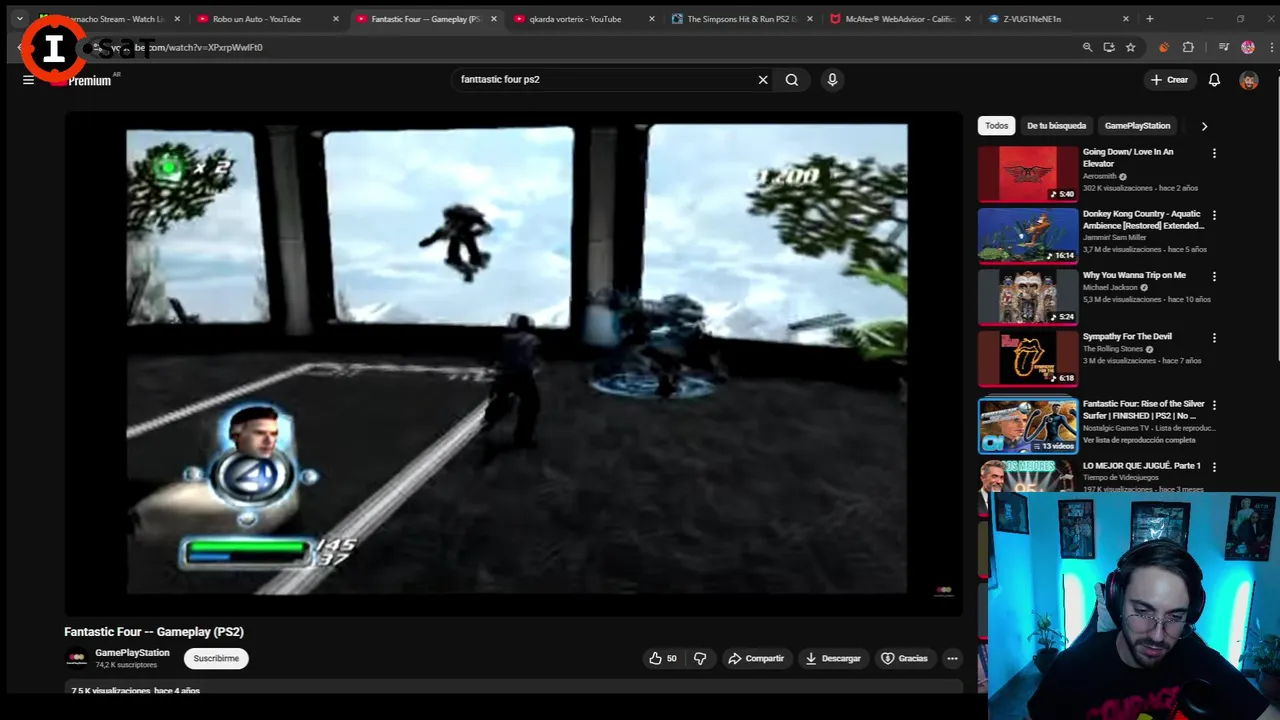Dislike the video with thumbs-down icon
Viewport: 1280px width, 720px height.
click(700, 658)
